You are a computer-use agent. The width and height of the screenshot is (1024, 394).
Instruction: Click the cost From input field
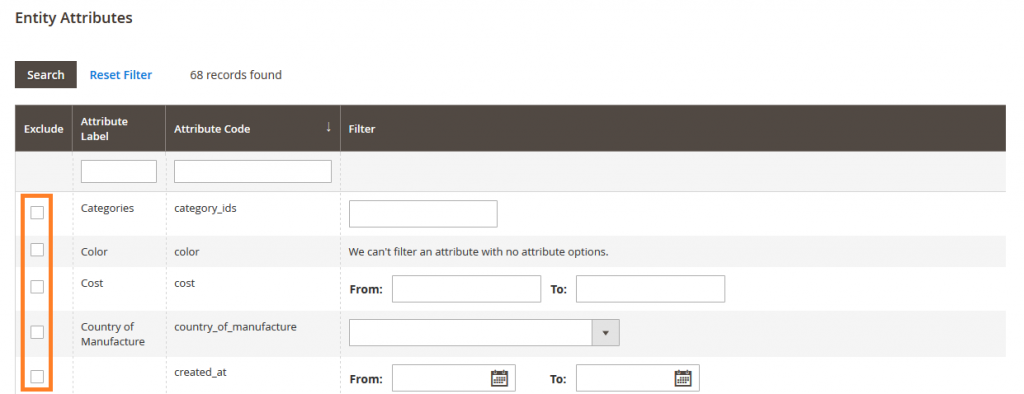click(466, 289)
